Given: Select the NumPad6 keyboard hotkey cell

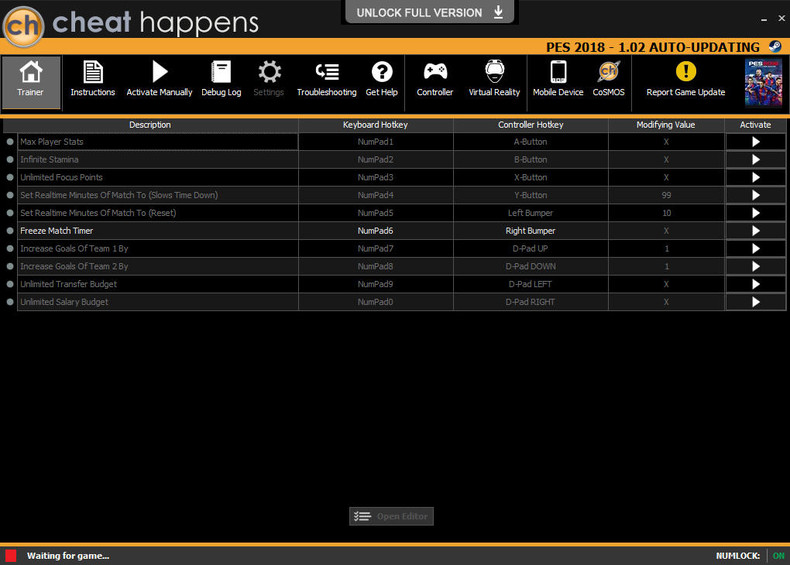Looking at the screenshot, I should click(x=375, y=231).
